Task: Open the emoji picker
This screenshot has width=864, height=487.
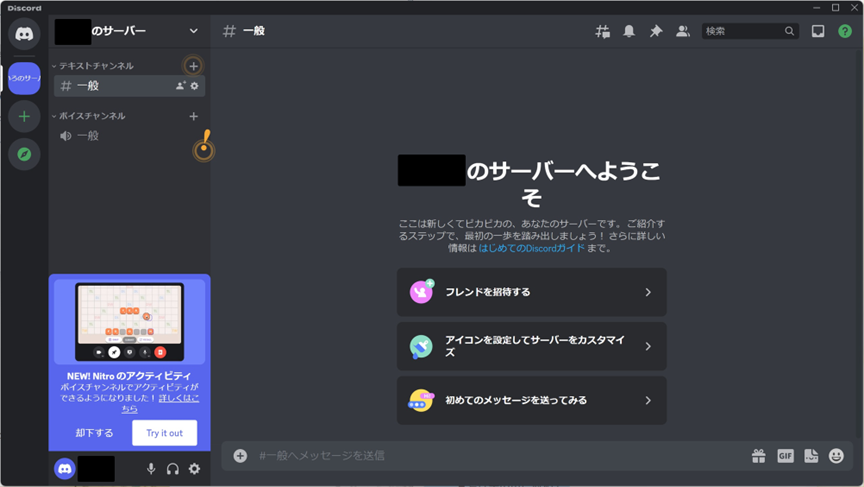Action: [836, 456]
